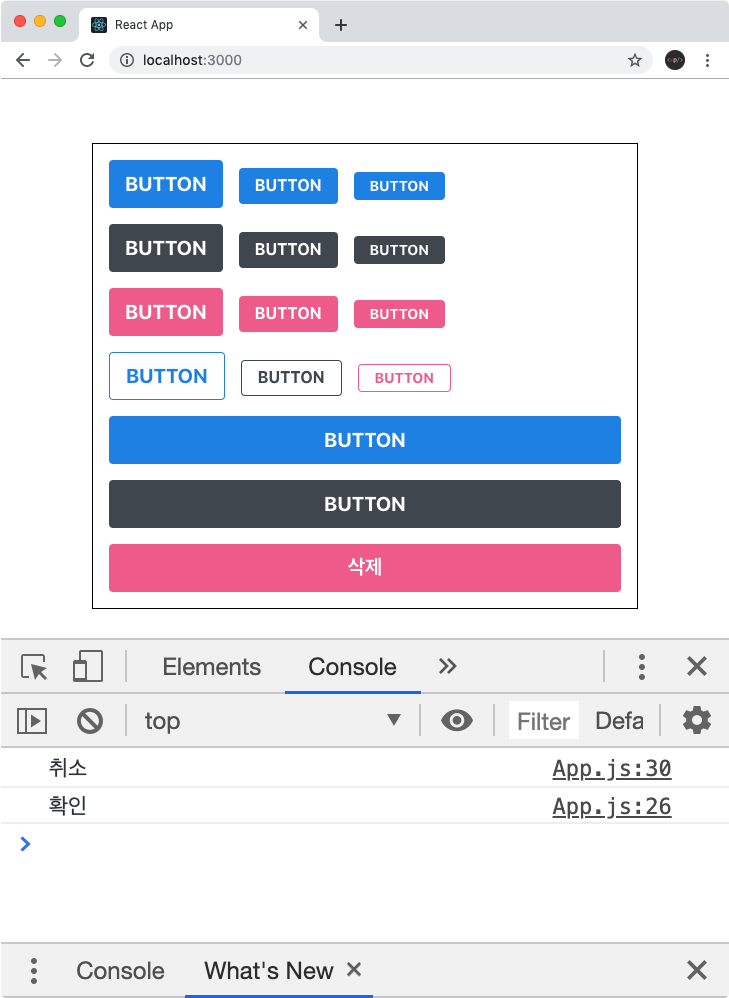Image resolution: width=729 pixels, height=998 pixels.
Task: Activate the inspect element picker icon
Action: [34, 666]
